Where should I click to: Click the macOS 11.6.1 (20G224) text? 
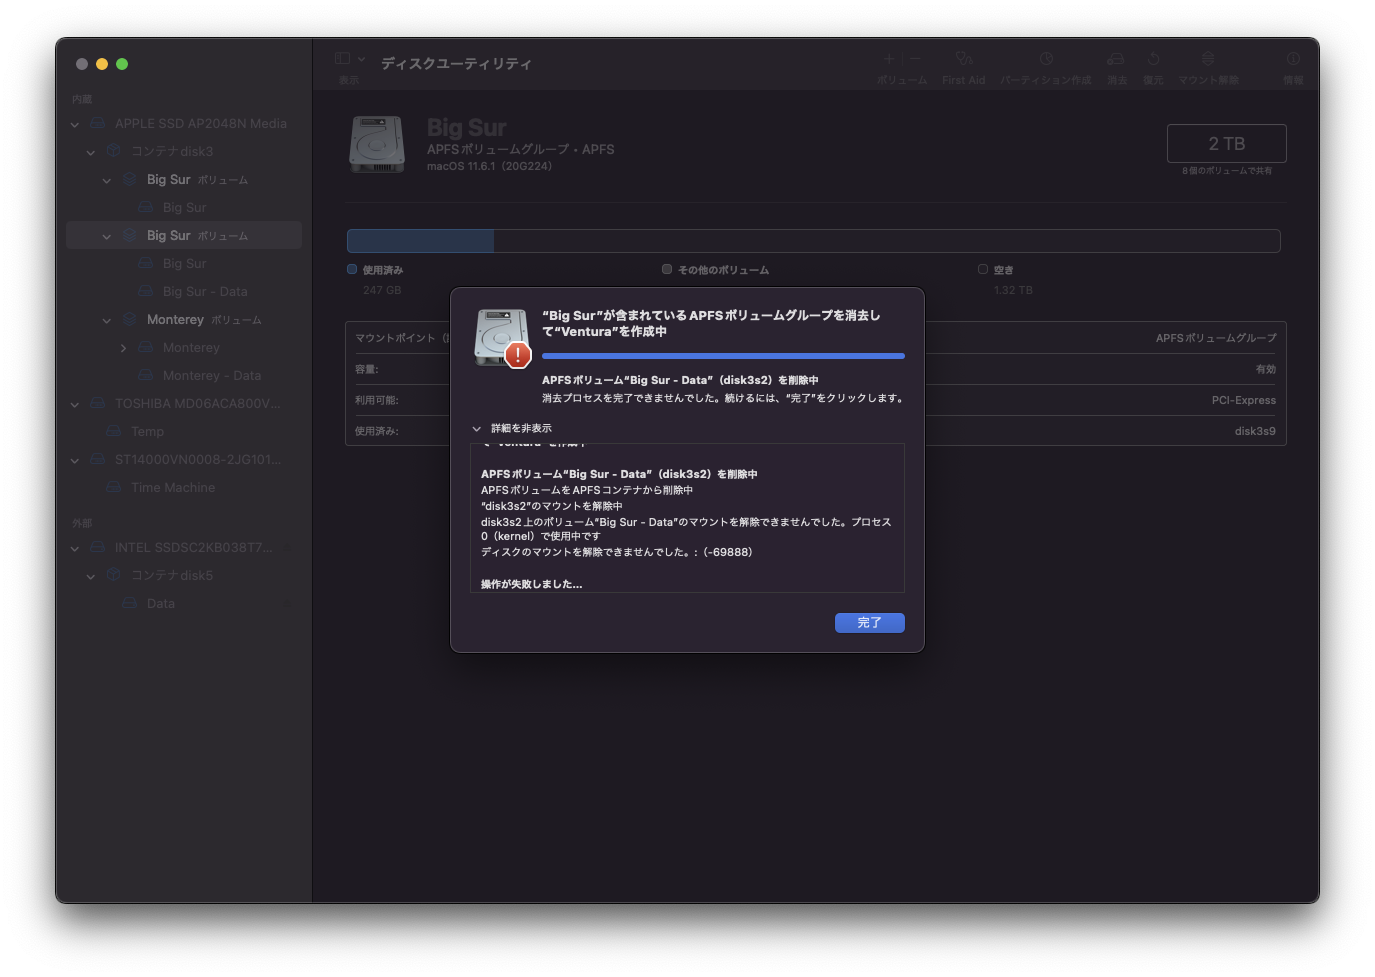[489, 166]
